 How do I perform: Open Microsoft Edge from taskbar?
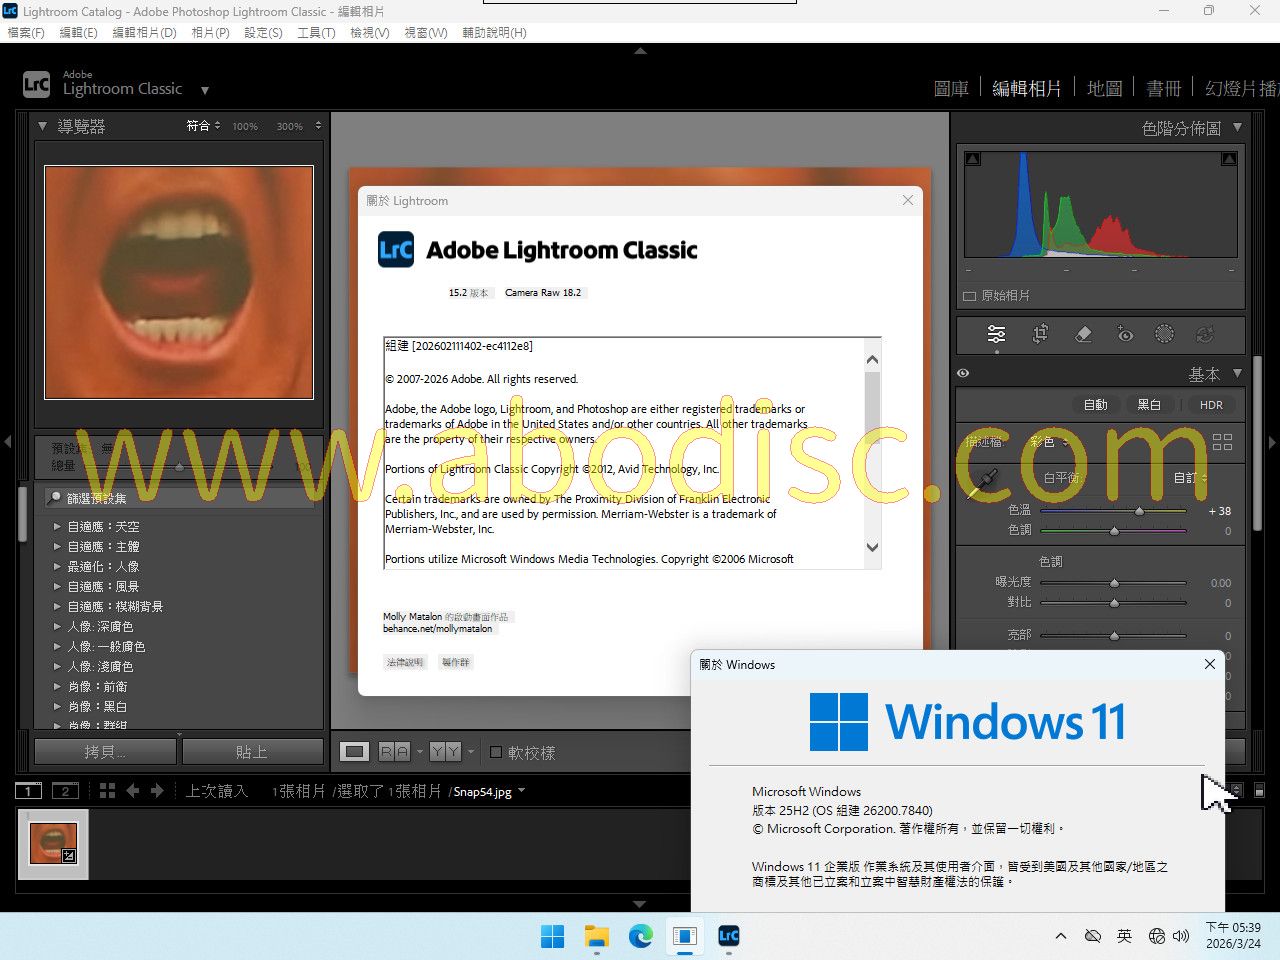pyautogui.click(x=640, y=936)
